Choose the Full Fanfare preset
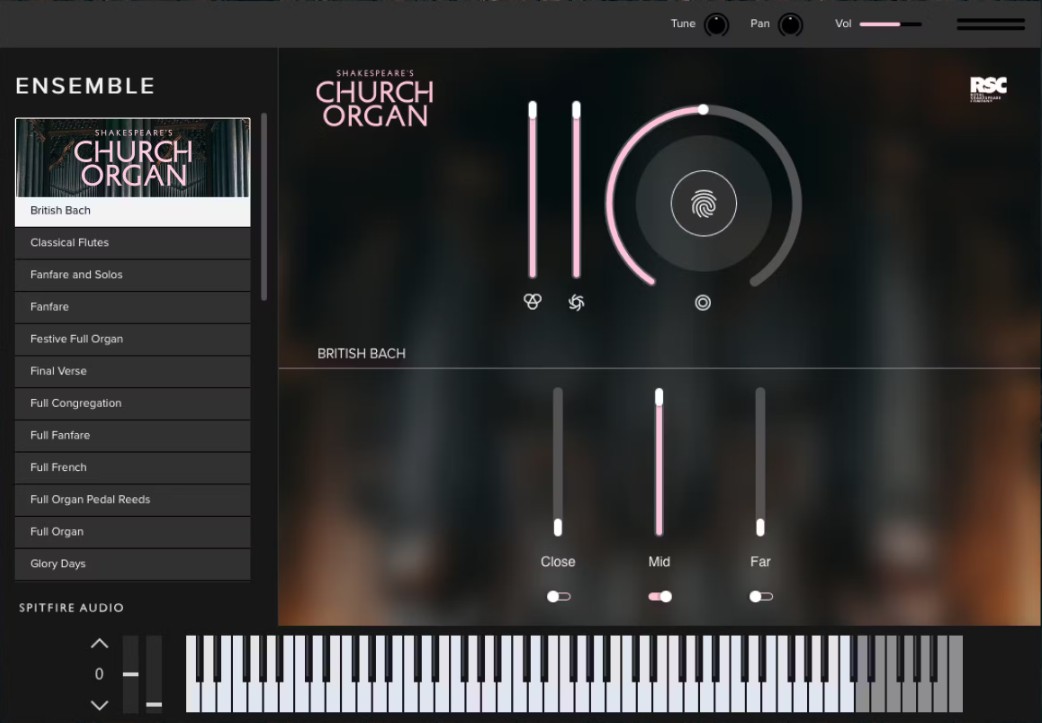 pyautogui.click(x=133, y=435)
